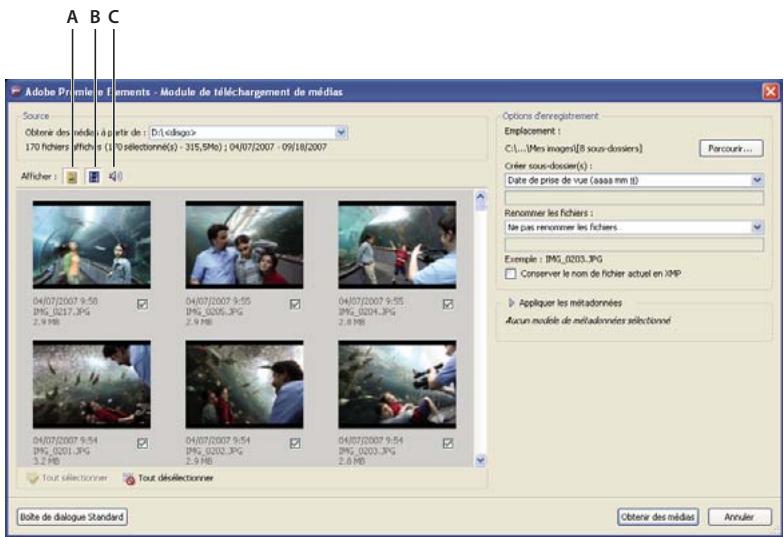The width and height of the screenshot is (784, 537).
Task: Switch to Boîte de dialogue Standard
Action: 72,517
